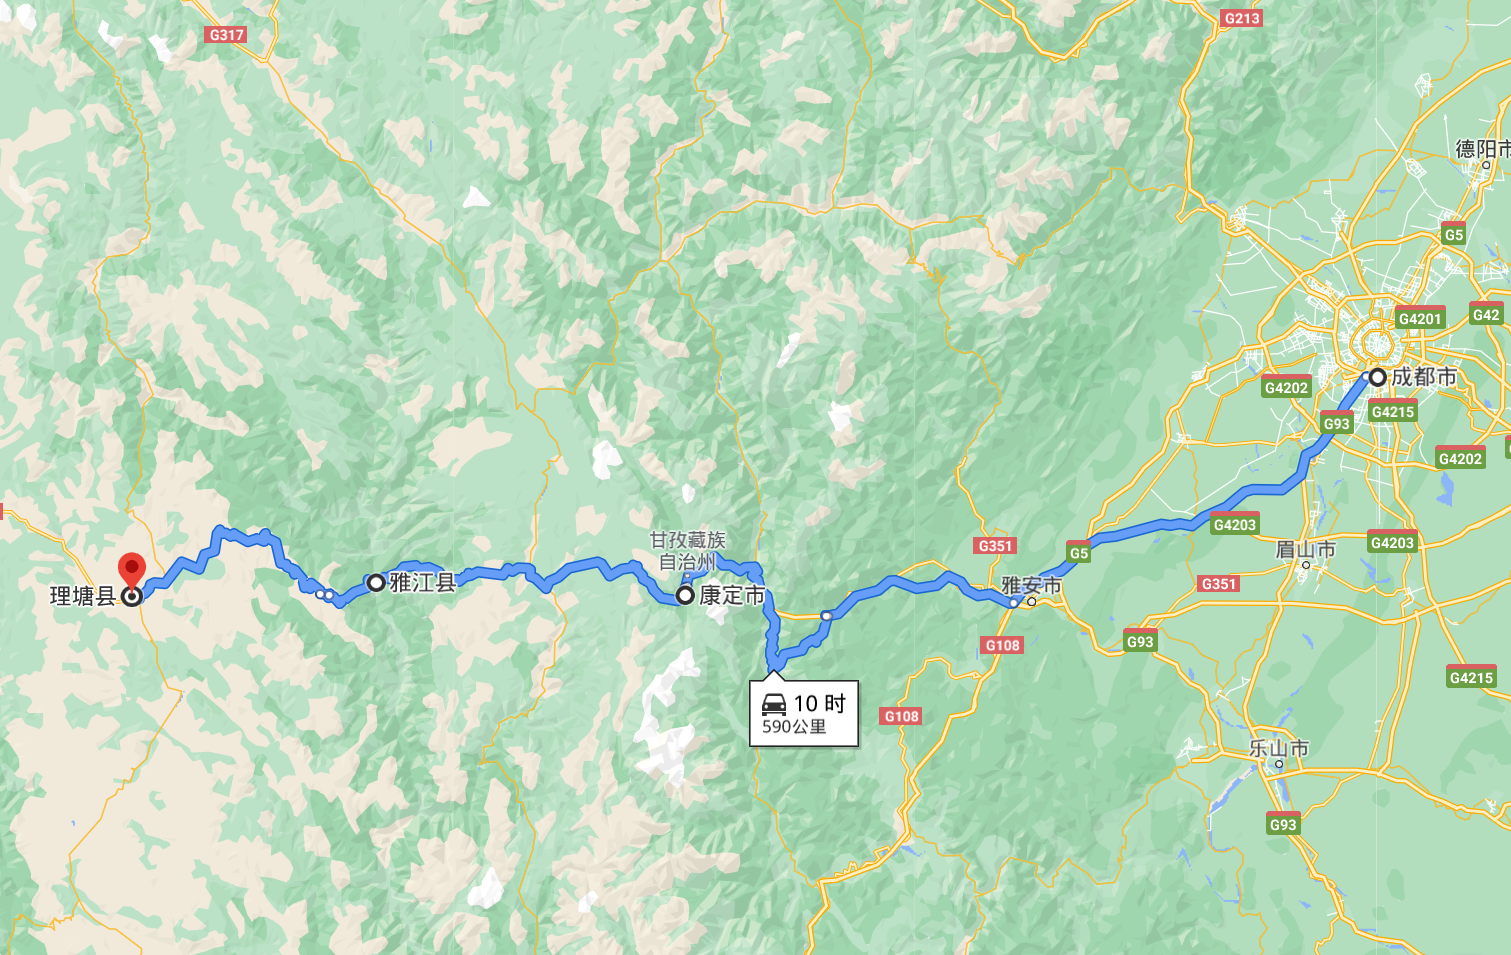The height and width of the screenshot is (955, 1511).
Task: Click the G213 highway shield
Action: (x=1242, y=18)
